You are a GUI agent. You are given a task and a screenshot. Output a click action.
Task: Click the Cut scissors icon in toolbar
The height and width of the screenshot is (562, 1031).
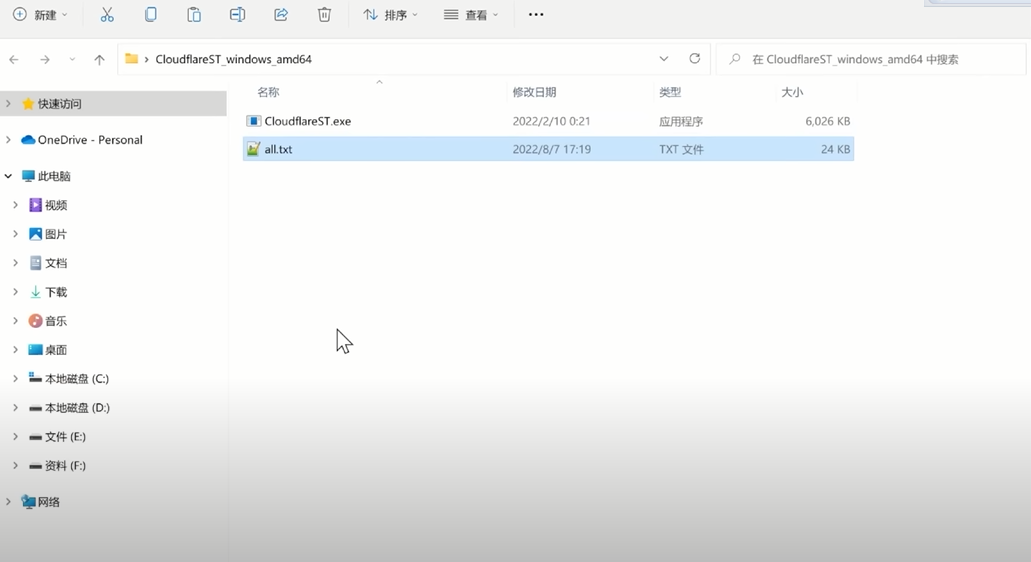coord(107,15)
